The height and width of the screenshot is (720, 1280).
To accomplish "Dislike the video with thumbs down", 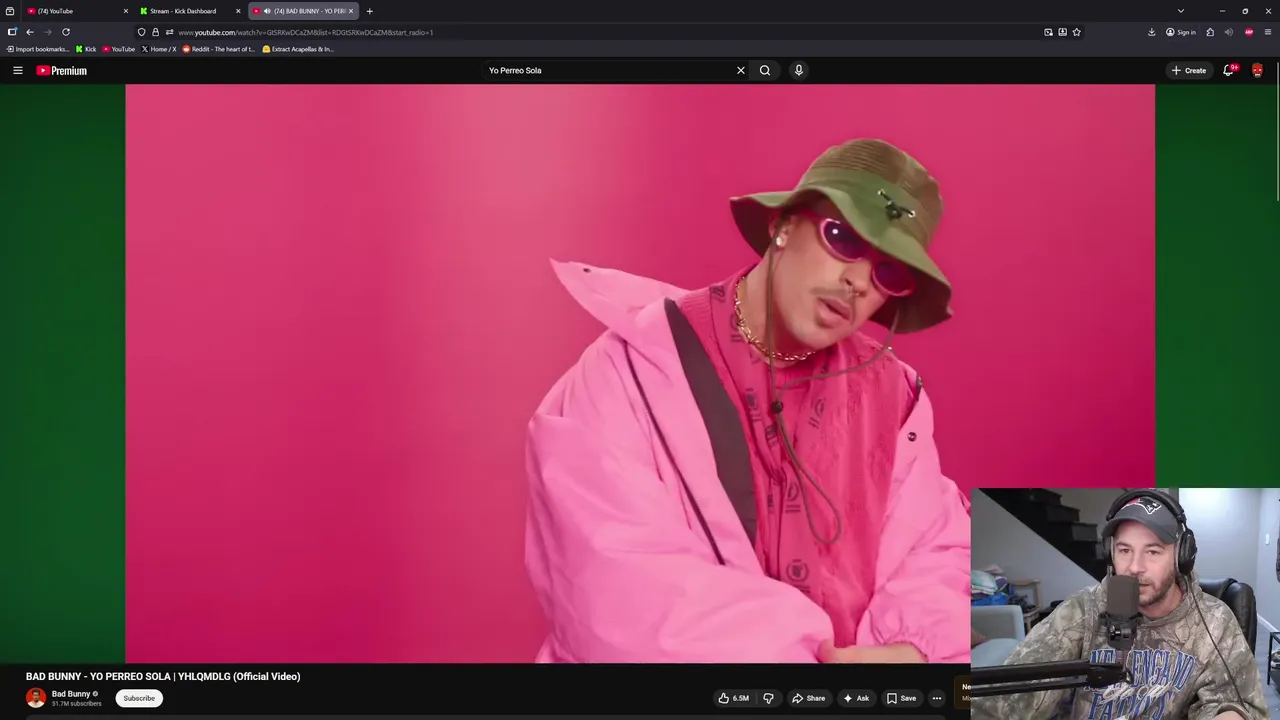I will point(768,698).
